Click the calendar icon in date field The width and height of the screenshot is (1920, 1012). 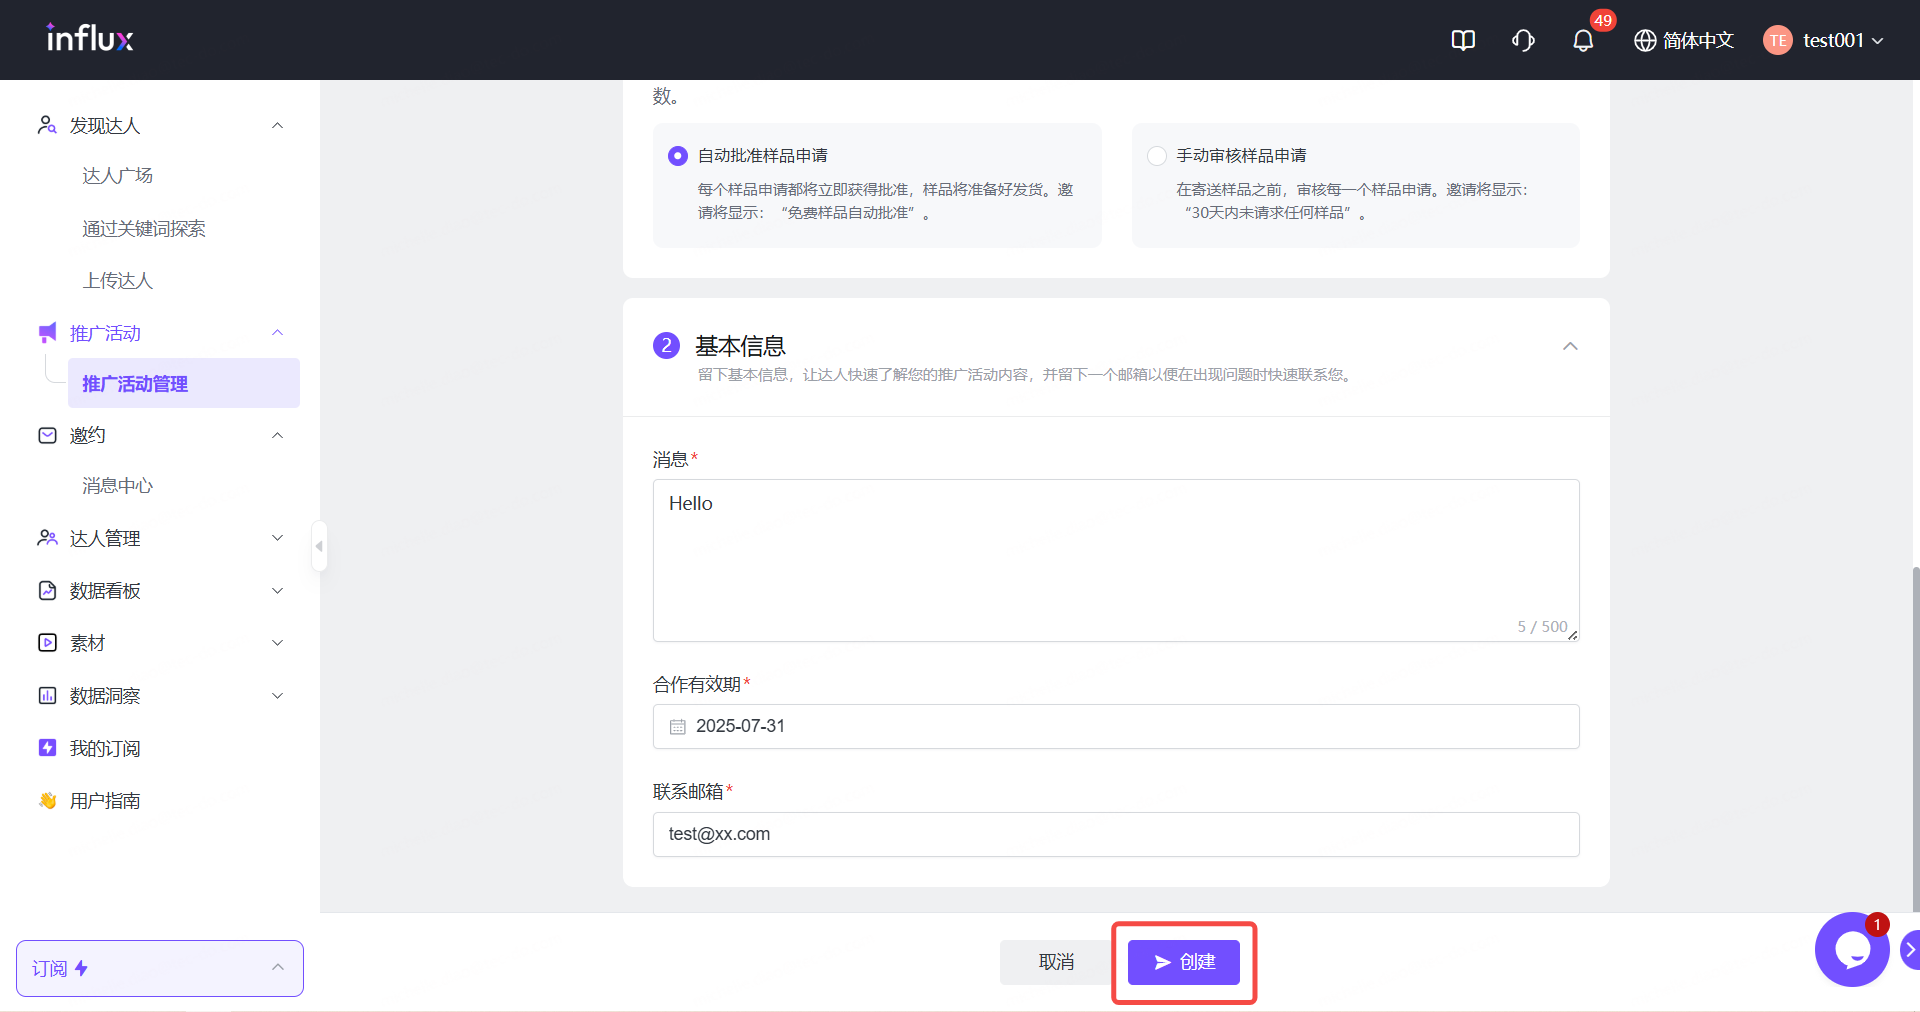tap(677, 727)
